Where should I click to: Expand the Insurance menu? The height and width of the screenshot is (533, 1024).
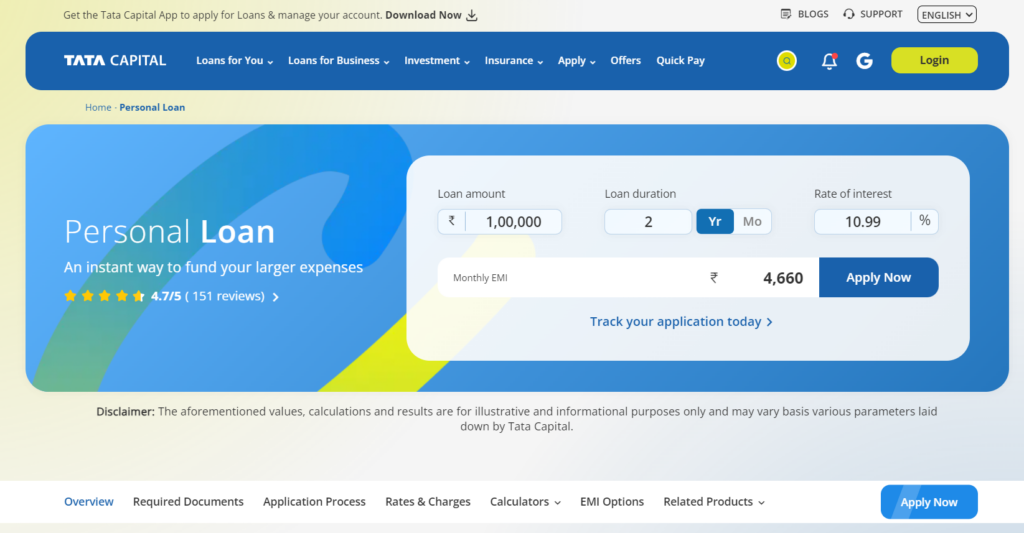pyautogui.click(x=514, y=61)
